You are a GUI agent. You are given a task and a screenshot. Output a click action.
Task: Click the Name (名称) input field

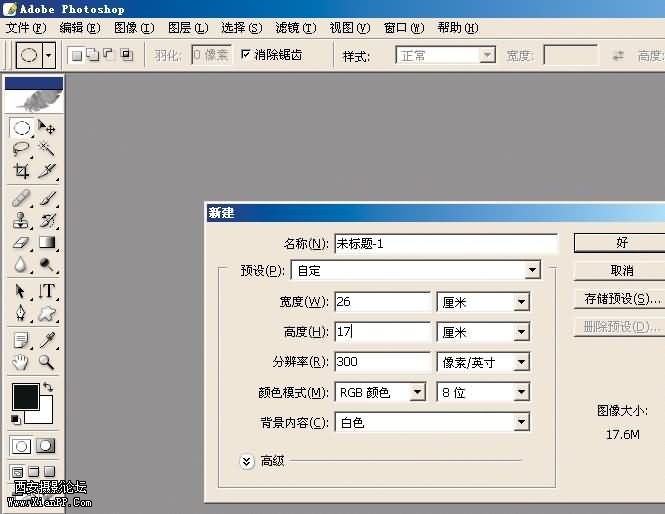446,243
